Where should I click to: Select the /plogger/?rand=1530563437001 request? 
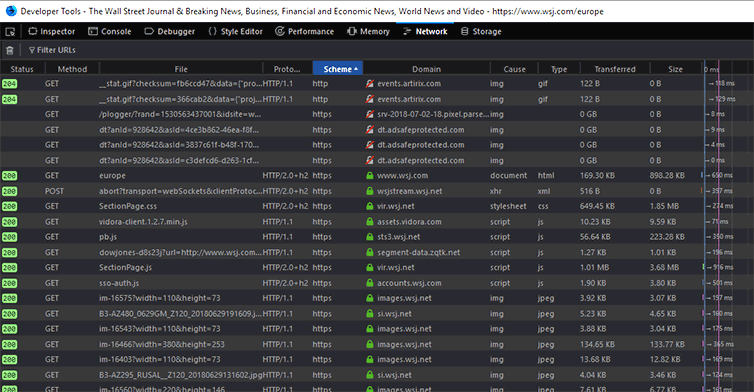377,114
